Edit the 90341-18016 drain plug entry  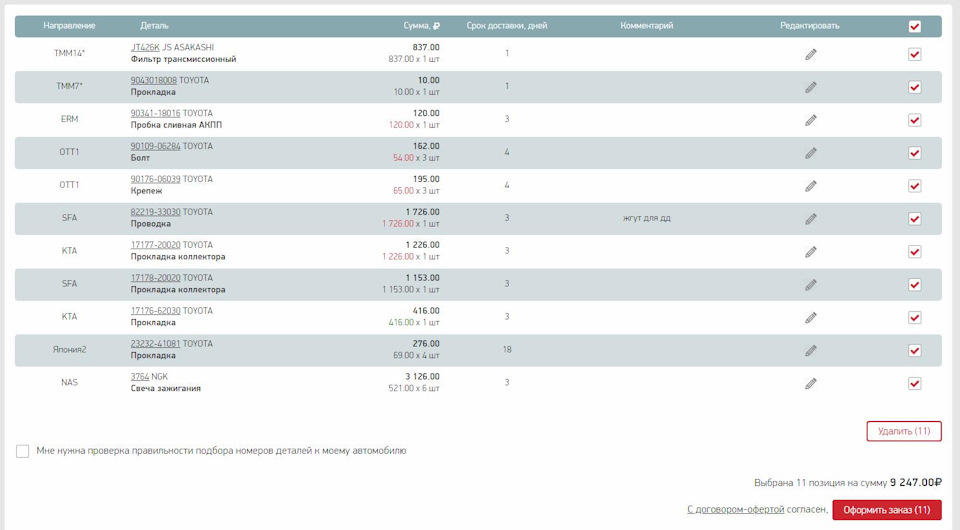click(x=811, y=120)
